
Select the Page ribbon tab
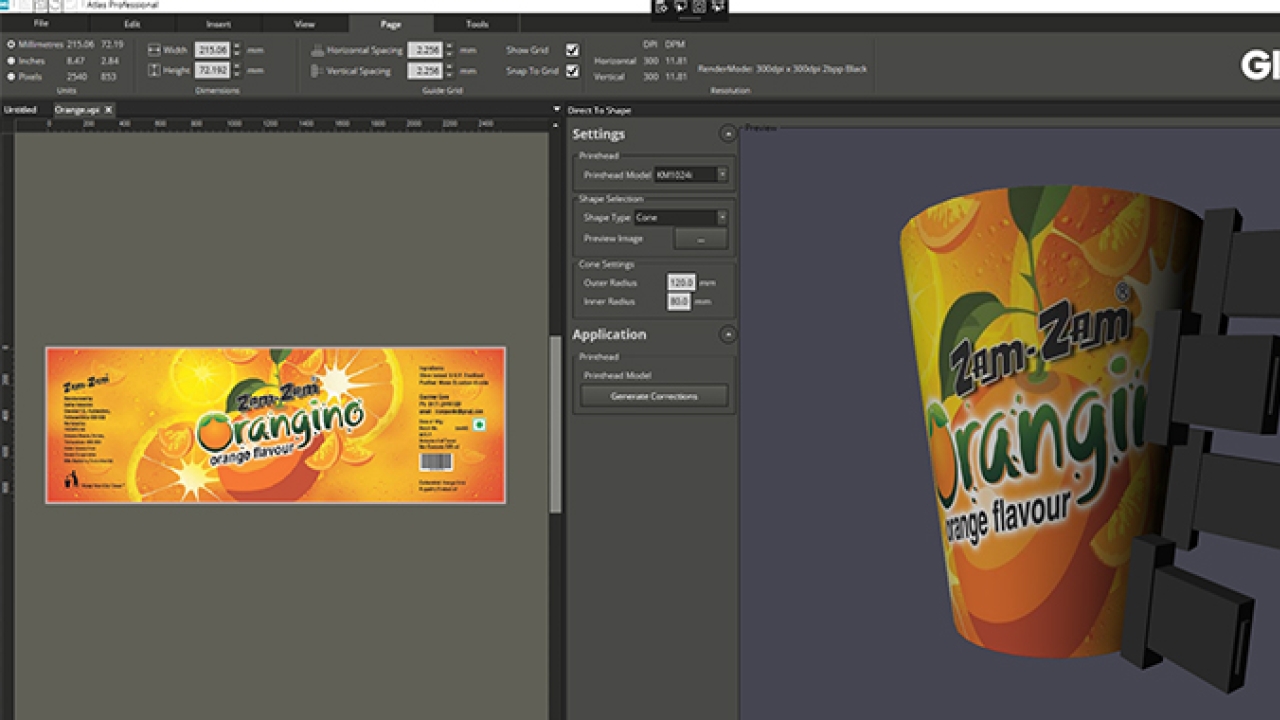click(x=391, y=23)
